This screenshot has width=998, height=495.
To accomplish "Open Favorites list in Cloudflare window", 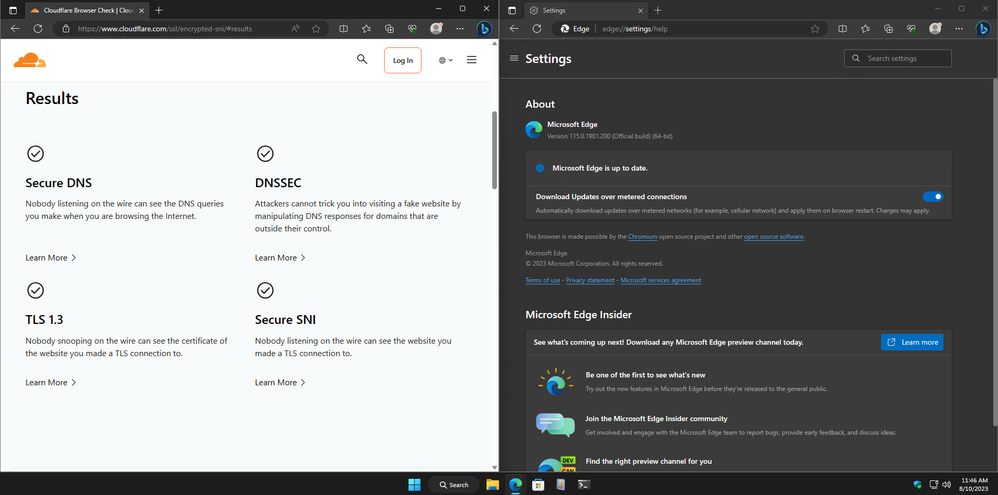I will 366,29.
